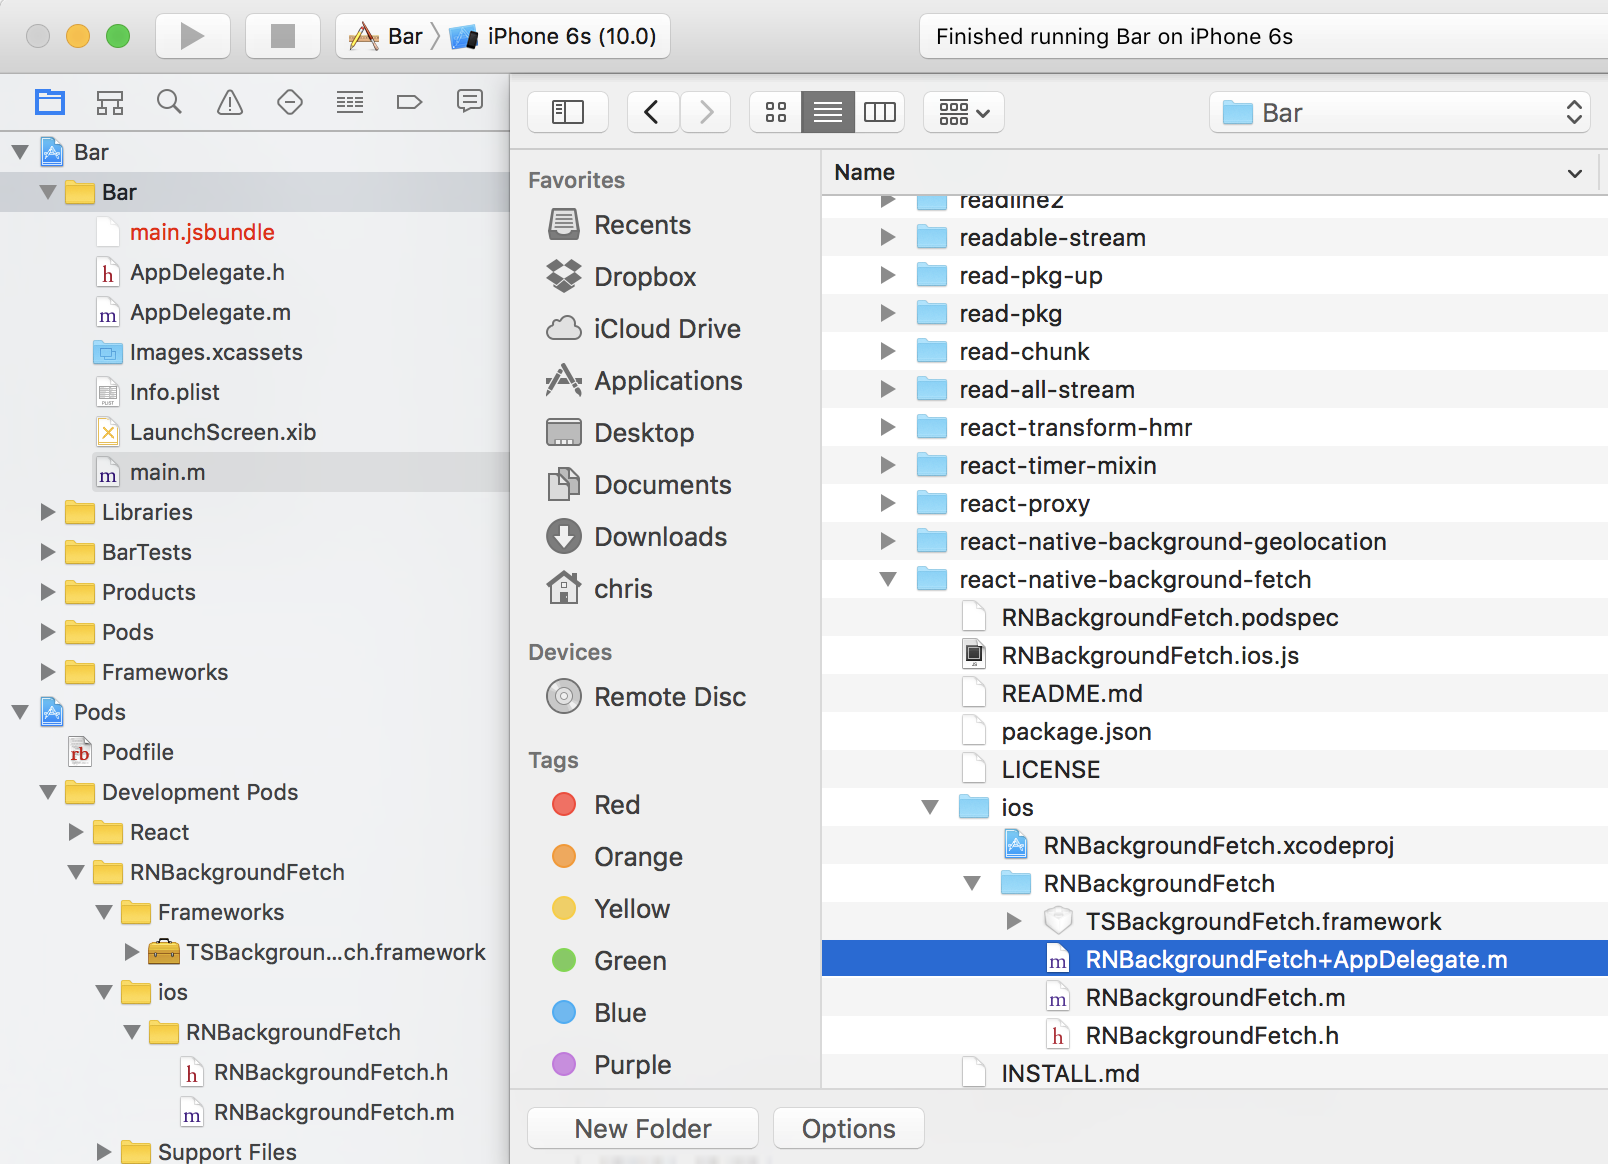Open the Issue navigator warning icon

click(x=230, y=102)
